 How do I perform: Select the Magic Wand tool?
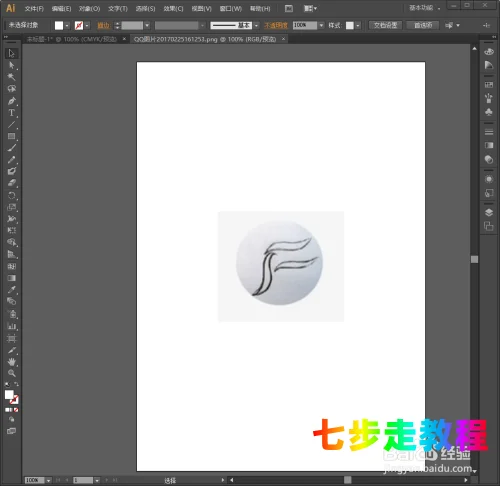(x=11, y=77)
